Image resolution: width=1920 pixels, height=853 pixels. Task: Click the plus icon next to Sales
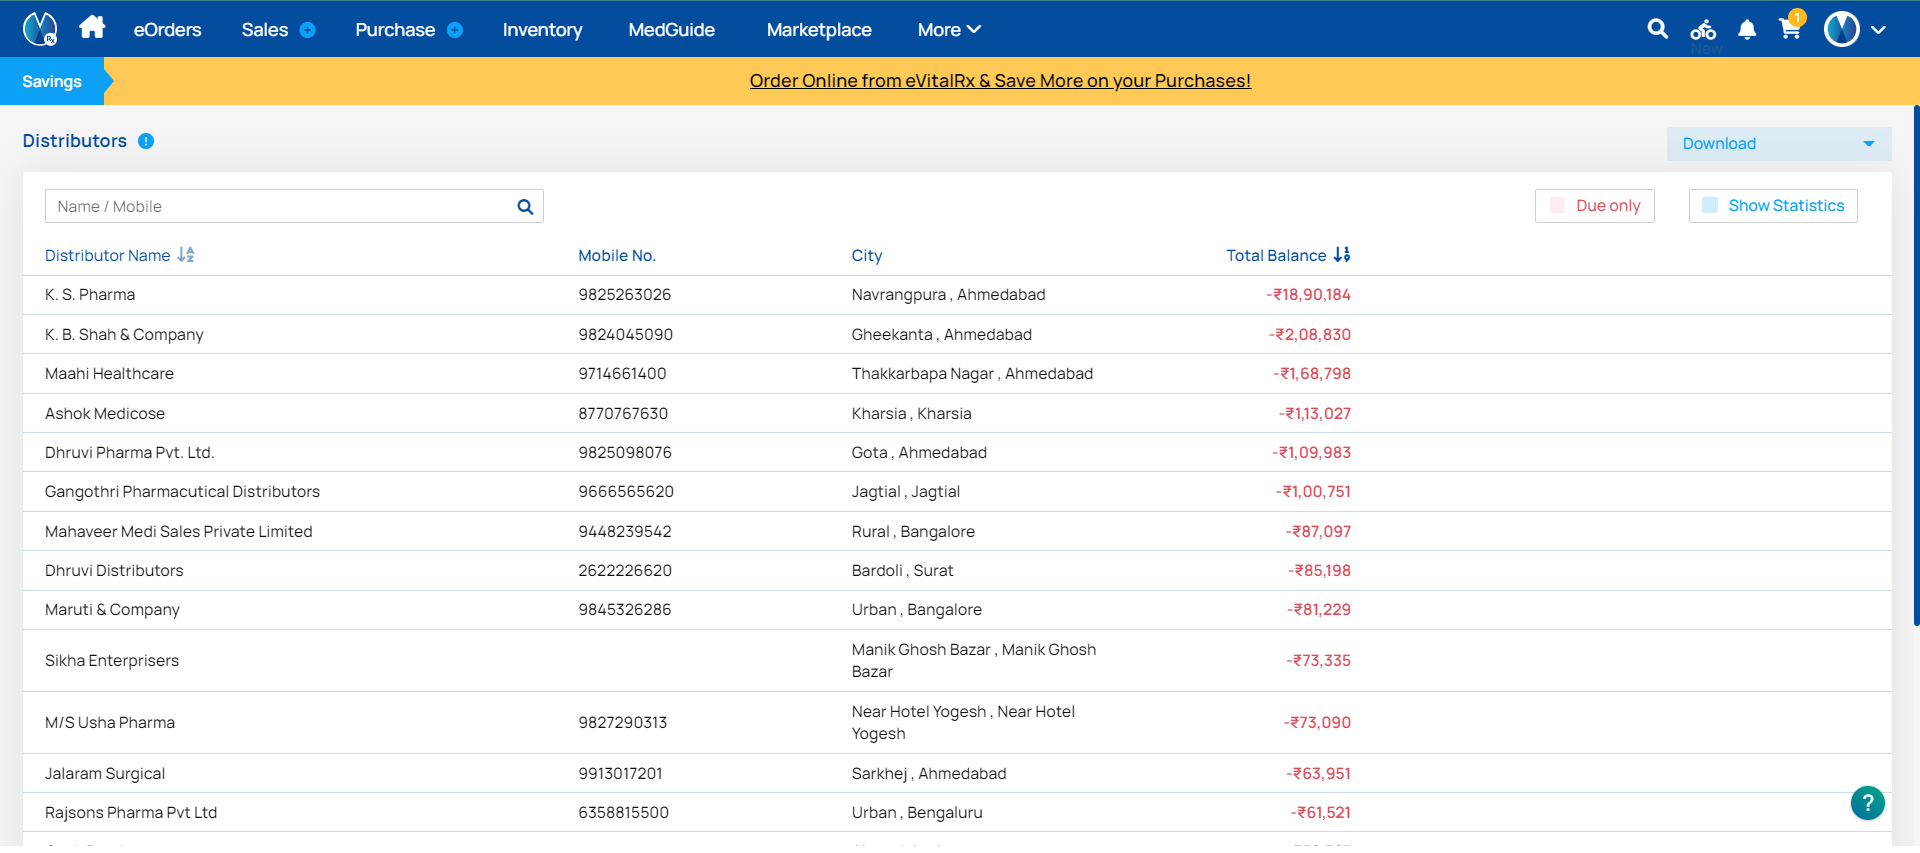pyautogui.click(x=308, y=30)
